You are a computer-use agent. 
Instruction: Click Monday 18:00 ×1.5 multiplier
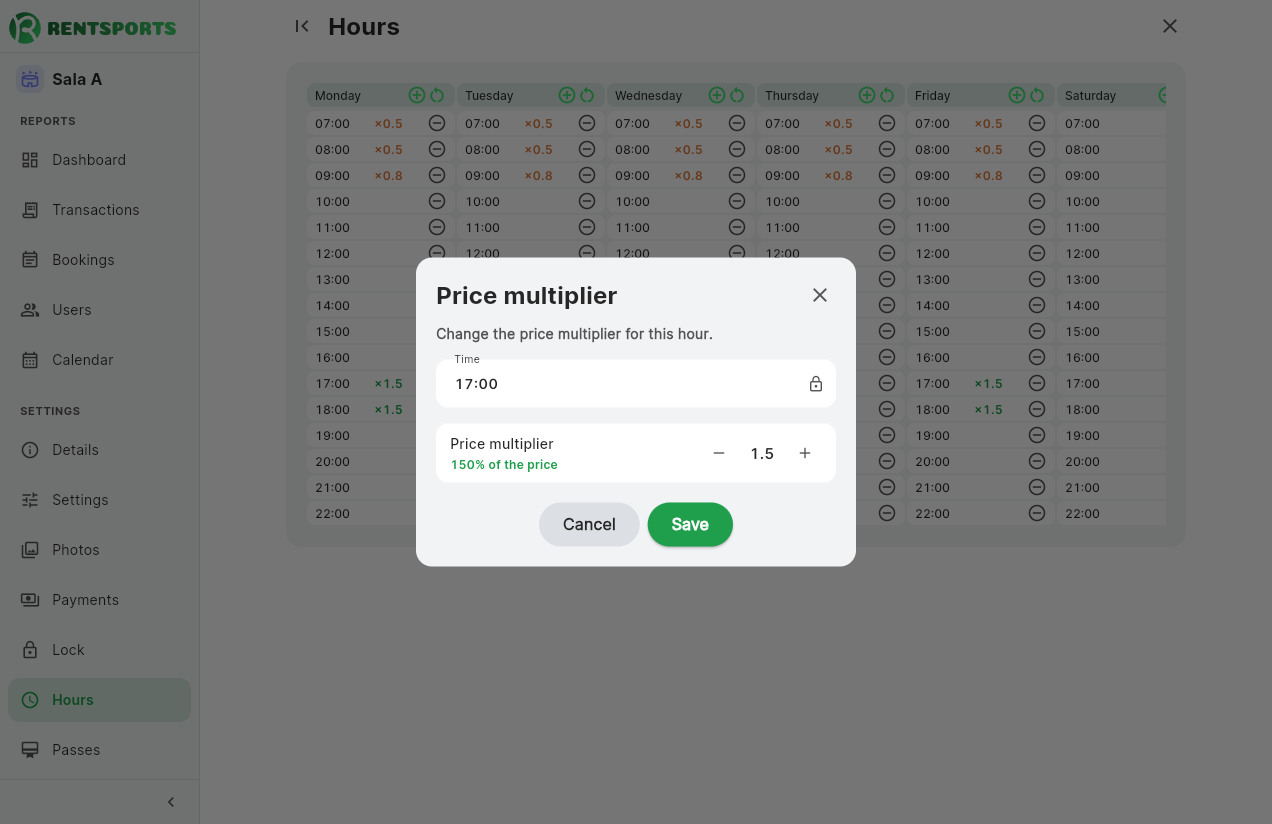tap(388, 410)
